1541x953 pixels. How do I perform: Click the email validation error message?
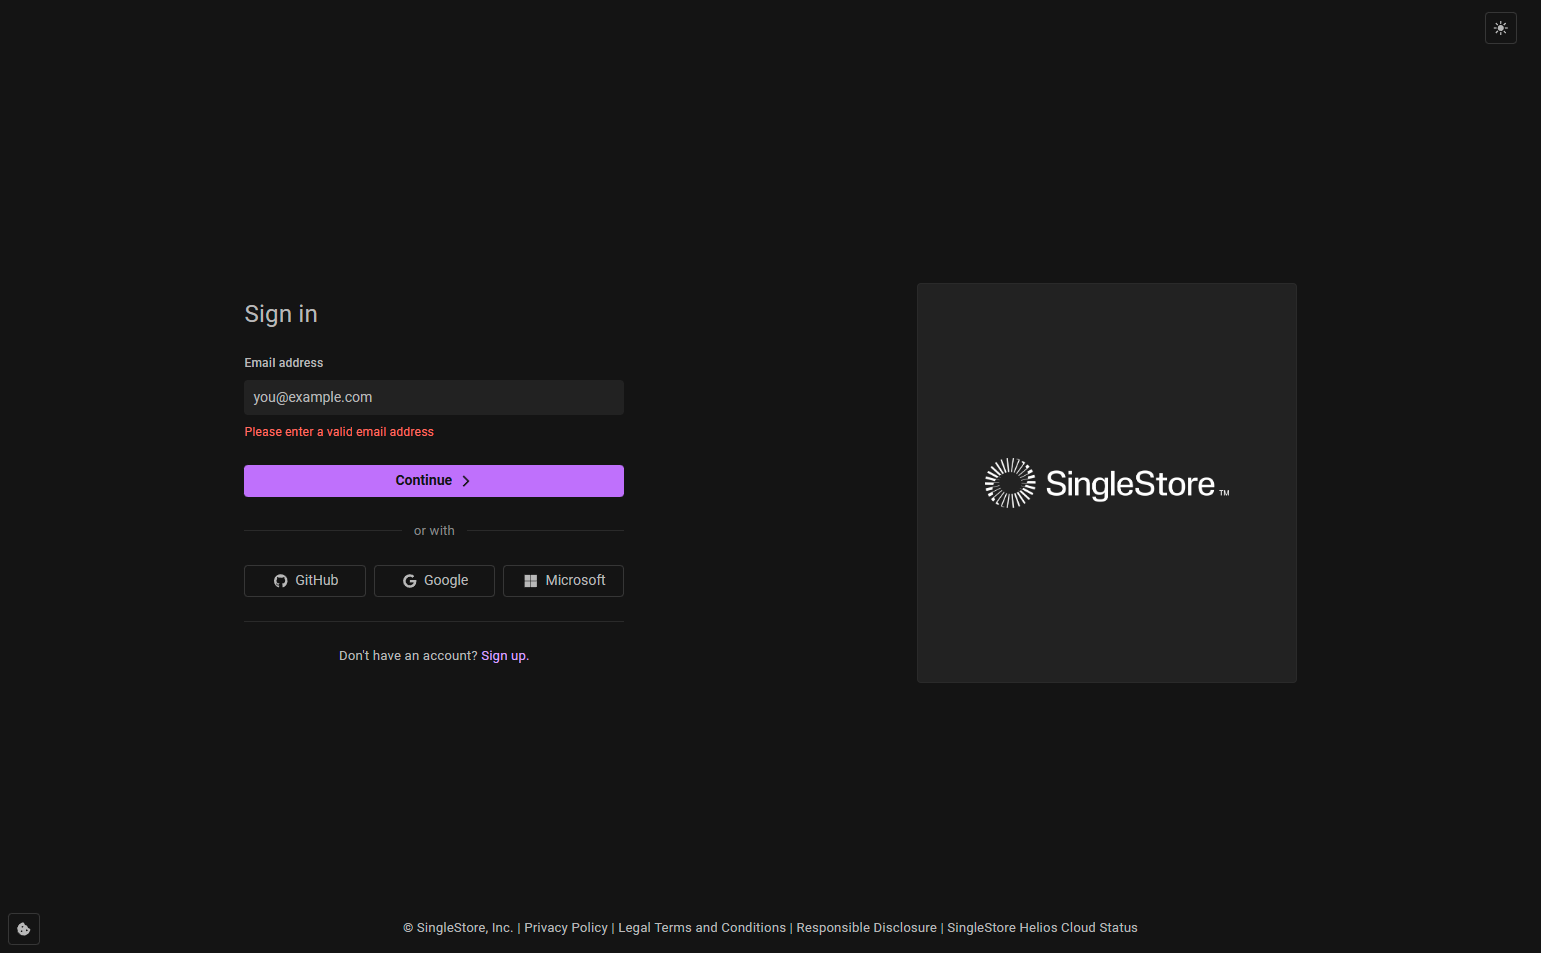[x=338, y=431]
